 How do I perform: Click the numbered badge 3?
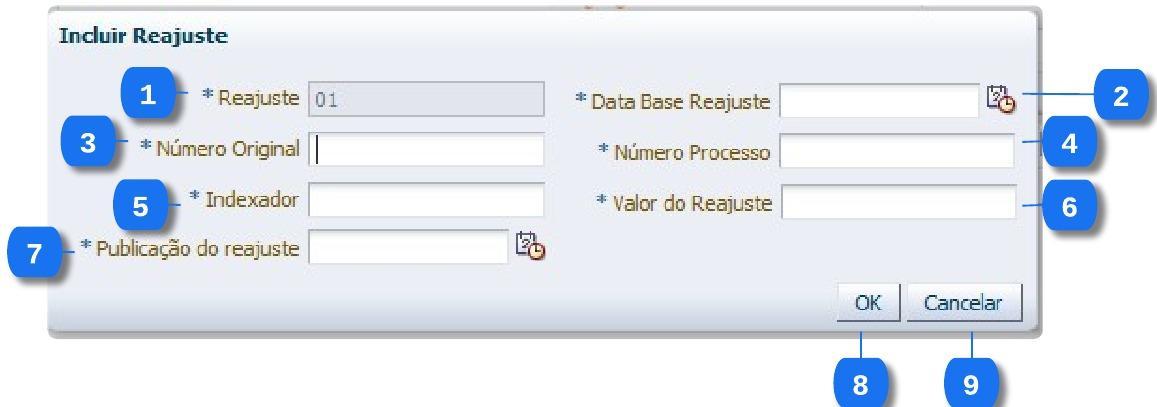pos(88,144)
